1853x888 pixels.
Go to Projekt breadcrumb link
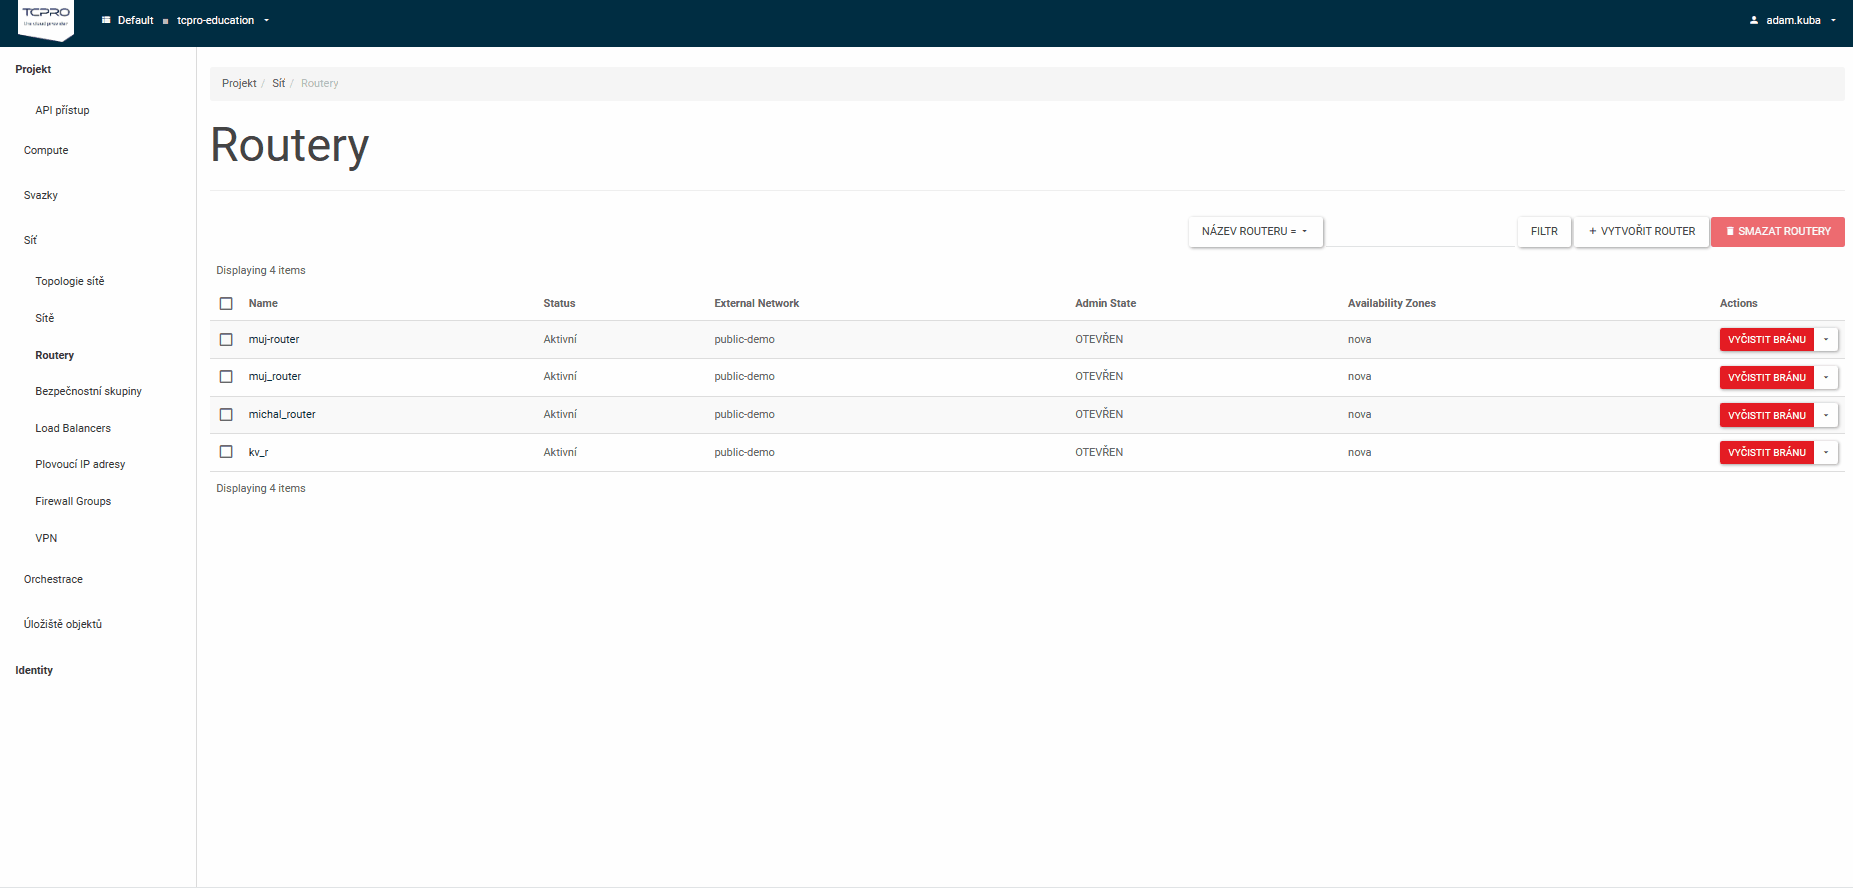pos(239,83)
